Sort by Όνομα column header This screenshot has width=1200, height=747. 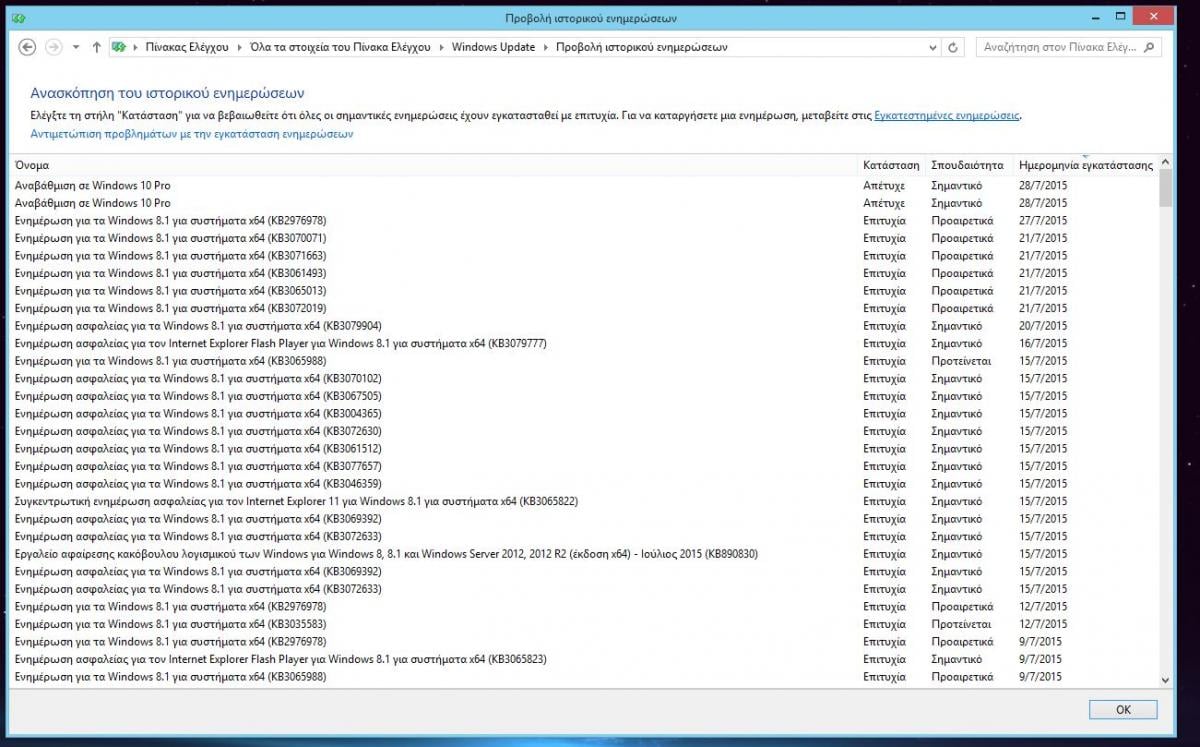point(433,165)
